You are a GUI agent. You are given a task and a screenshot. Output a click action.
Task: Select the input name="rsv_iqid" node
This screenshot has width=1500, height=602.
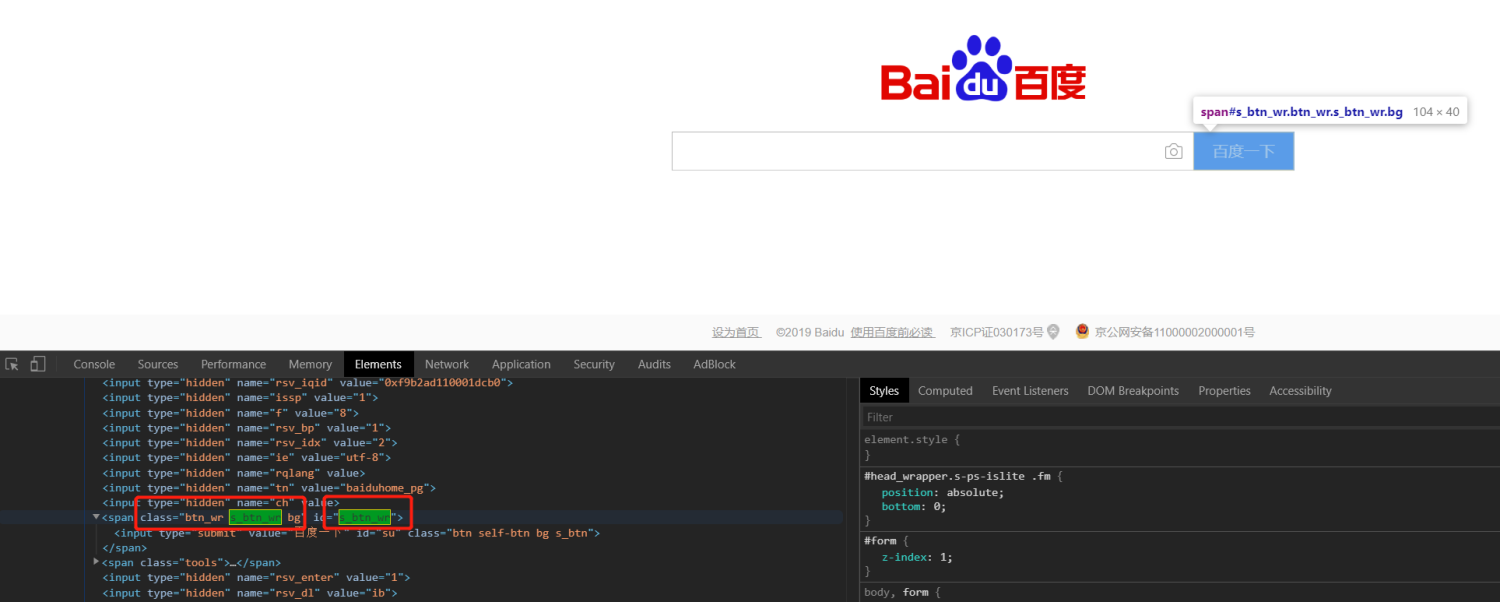coord(308,382)
